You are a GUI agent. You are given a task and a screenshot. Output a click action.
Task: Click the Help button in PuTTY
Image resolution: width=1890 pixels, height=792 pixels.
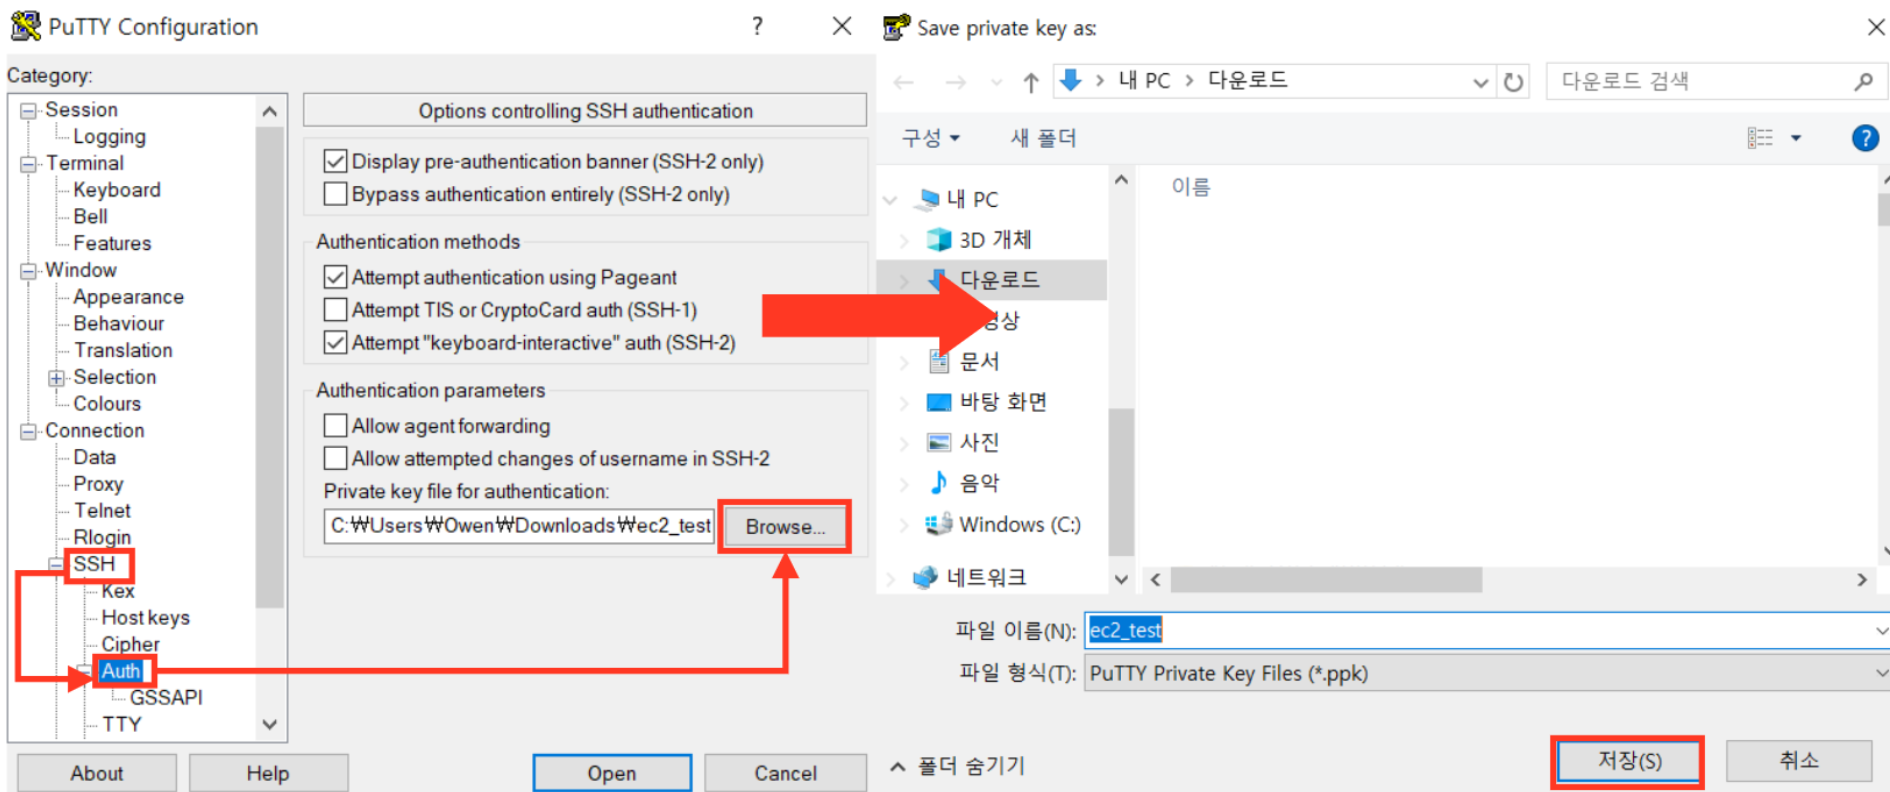pos(268,773)
